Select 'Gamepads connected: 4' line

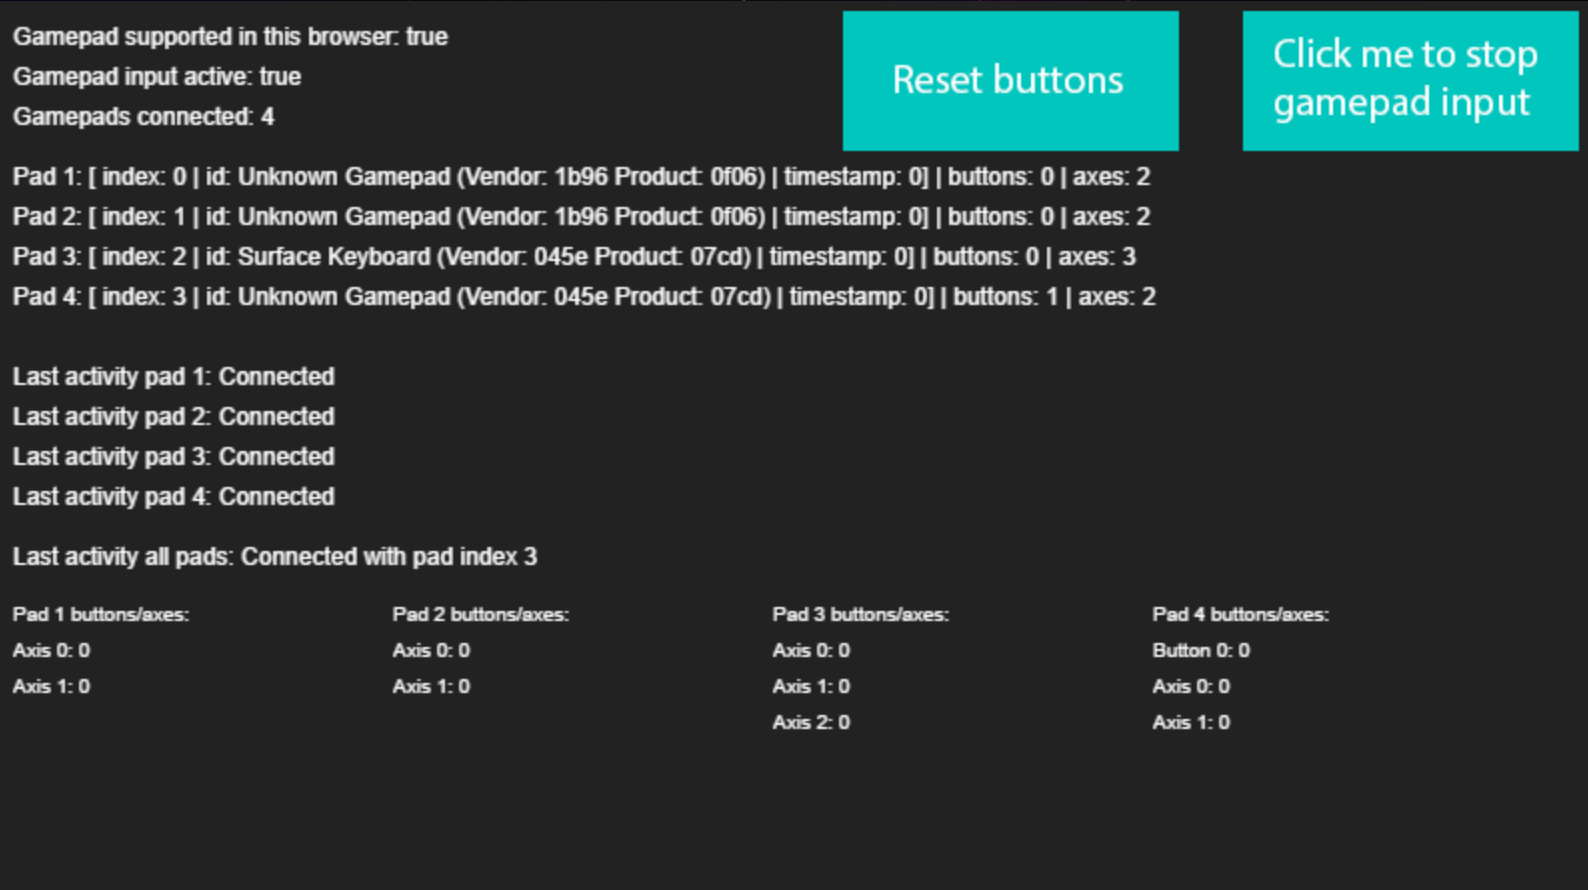(x=143, y=117)
